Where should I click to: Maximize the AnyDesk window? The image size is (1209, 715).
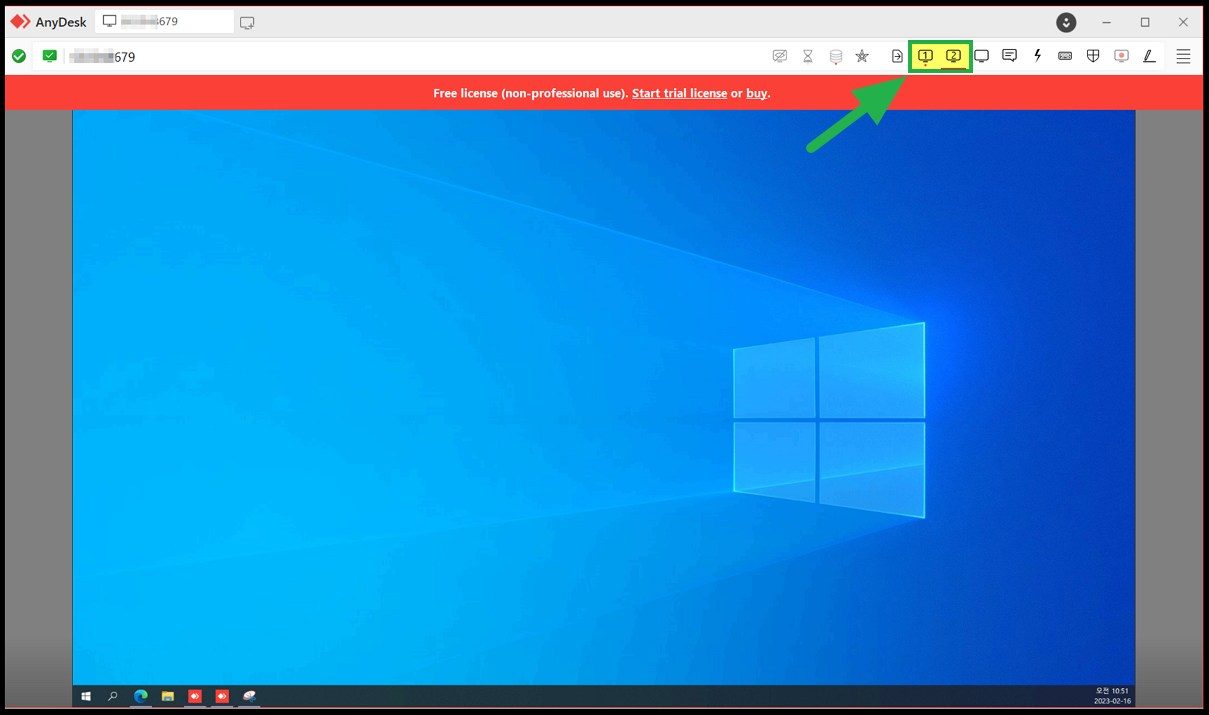1145,22
